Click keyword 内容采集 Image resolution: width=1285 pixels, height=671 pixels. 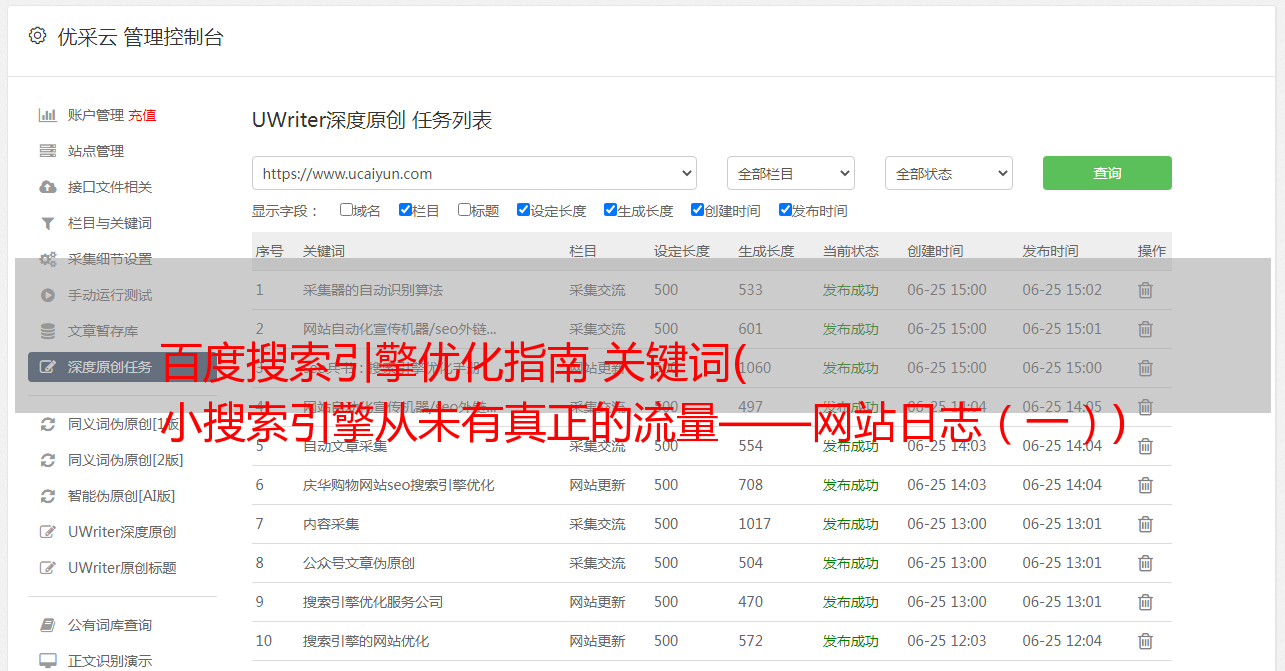pyautogui.click(x=331, y=524)
